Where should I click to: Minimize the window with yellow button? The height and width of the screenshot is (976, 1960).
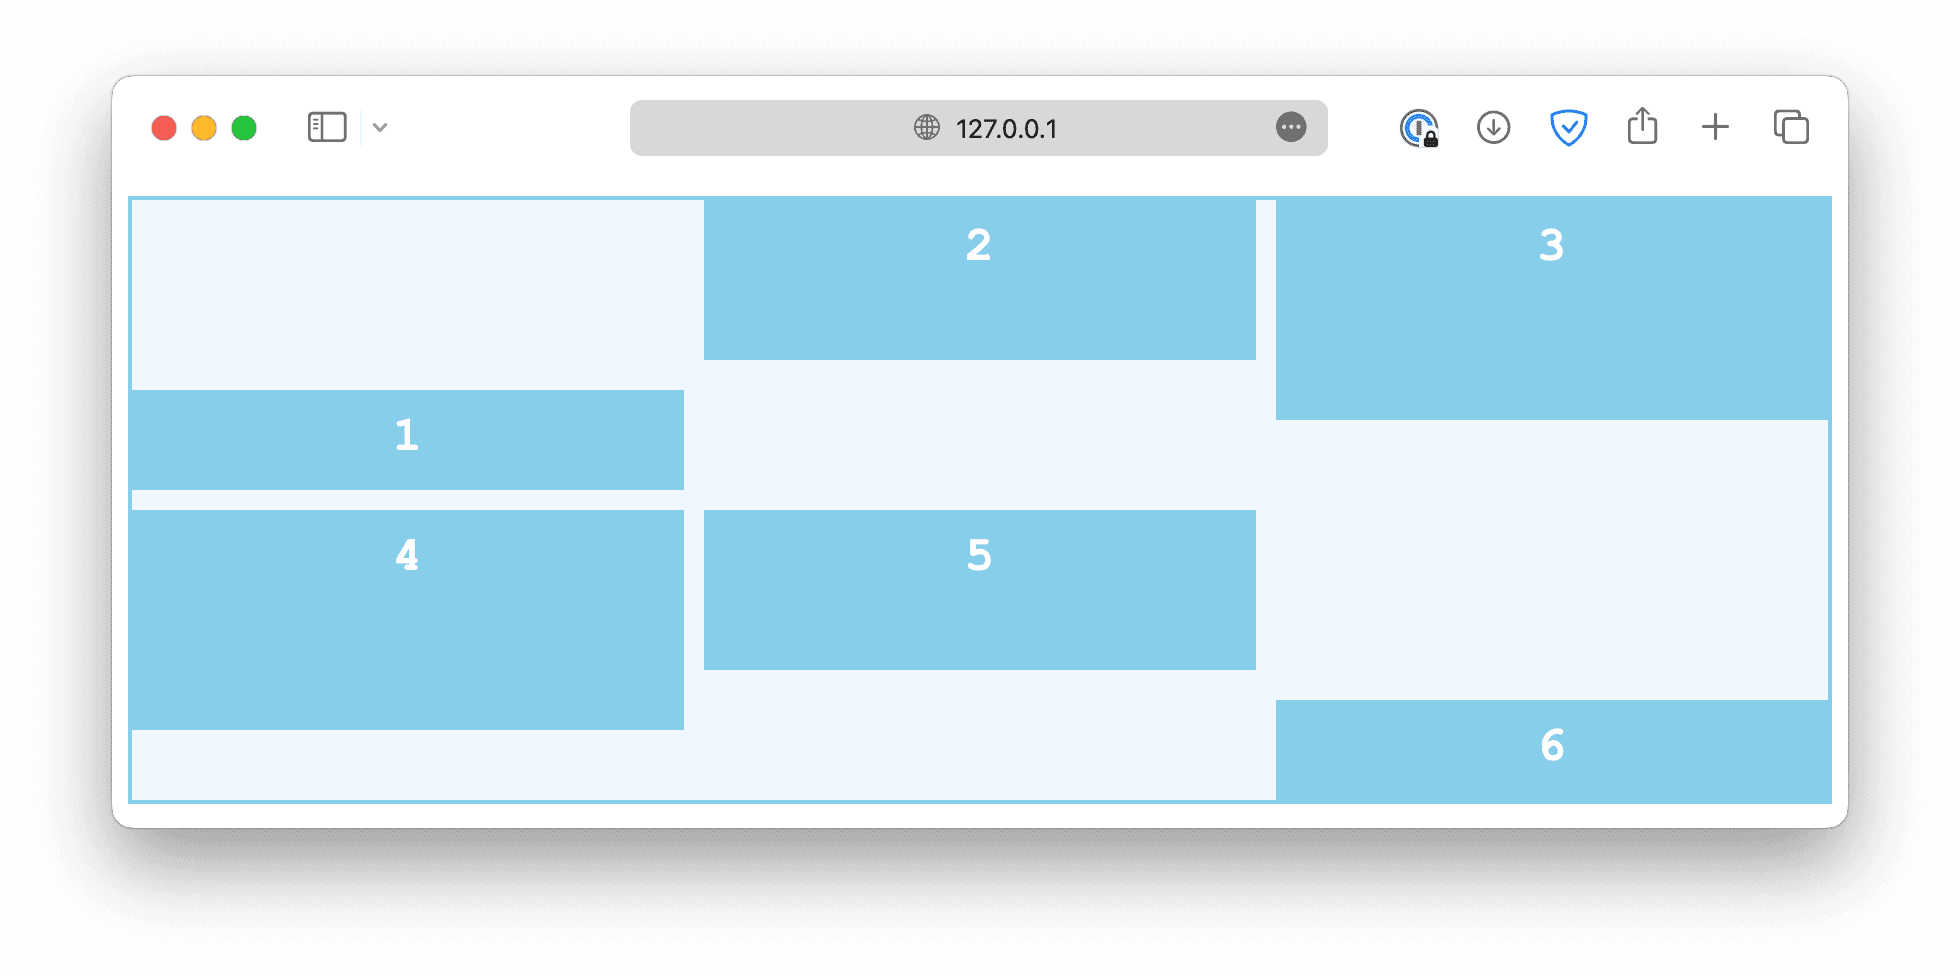click(204, 128)
